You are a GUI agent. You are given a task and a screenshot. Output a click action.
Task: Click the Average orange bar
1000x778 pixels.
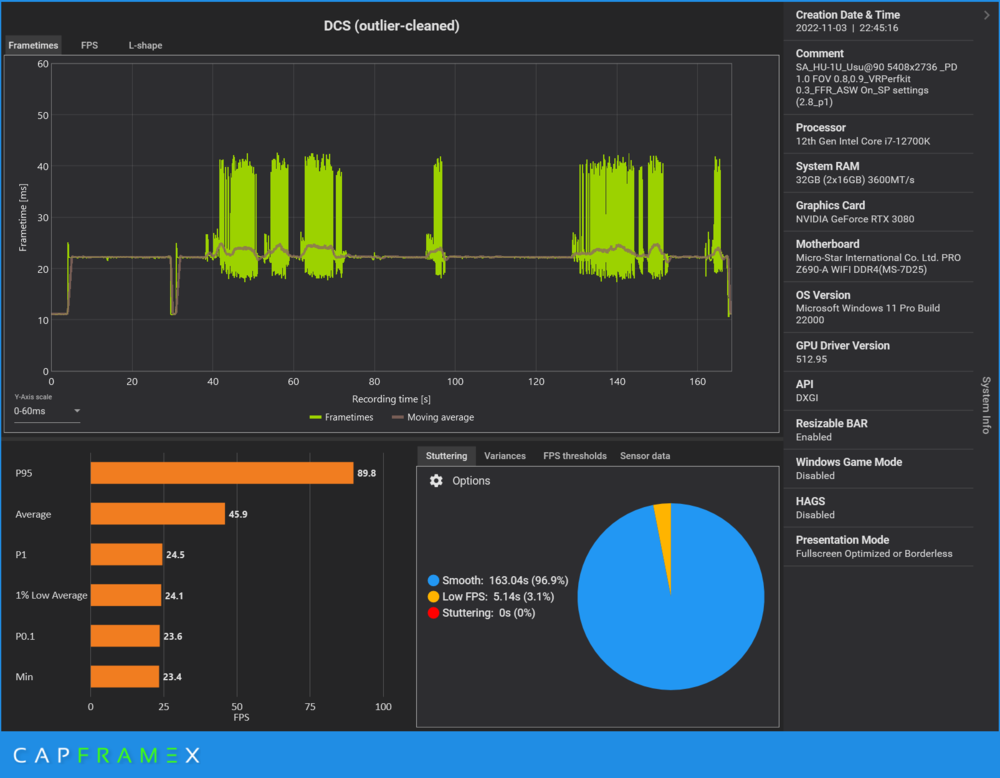click(157, 514)
